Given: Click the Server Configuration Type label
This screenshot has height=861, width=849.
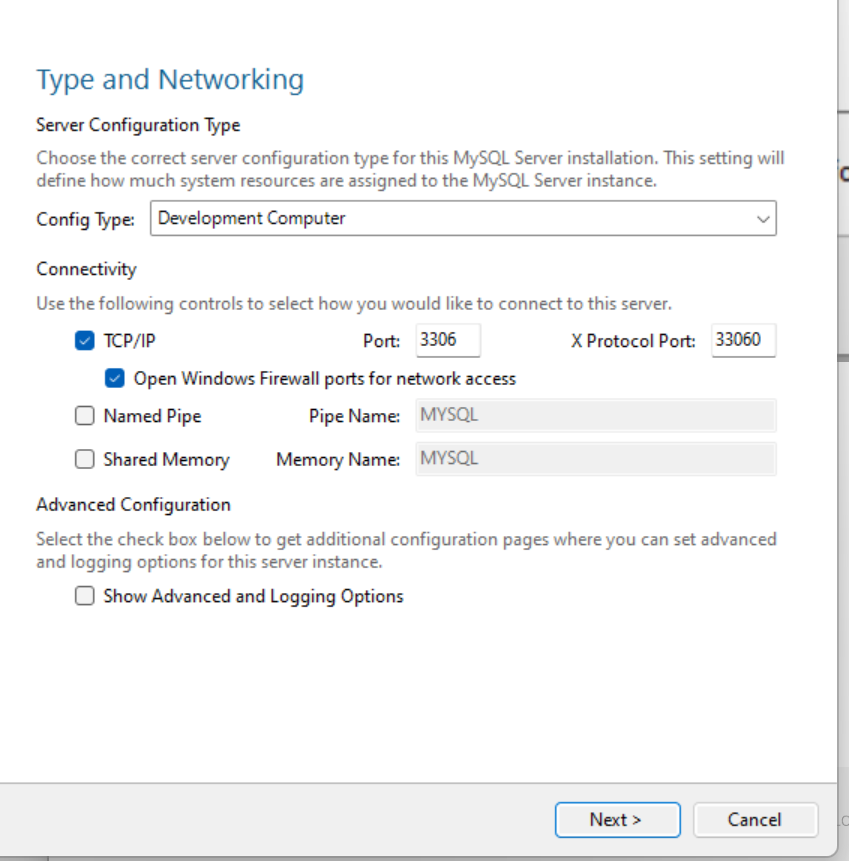Looking at the screenshot, I should click(138, 125).
